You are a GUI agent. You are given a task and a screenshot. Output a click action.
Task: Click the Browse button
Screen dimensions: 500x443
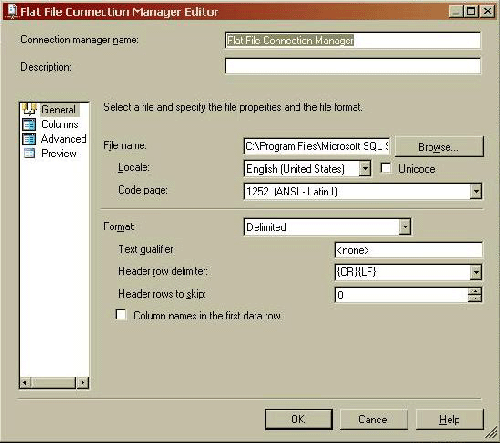click(x=439, y=146)
